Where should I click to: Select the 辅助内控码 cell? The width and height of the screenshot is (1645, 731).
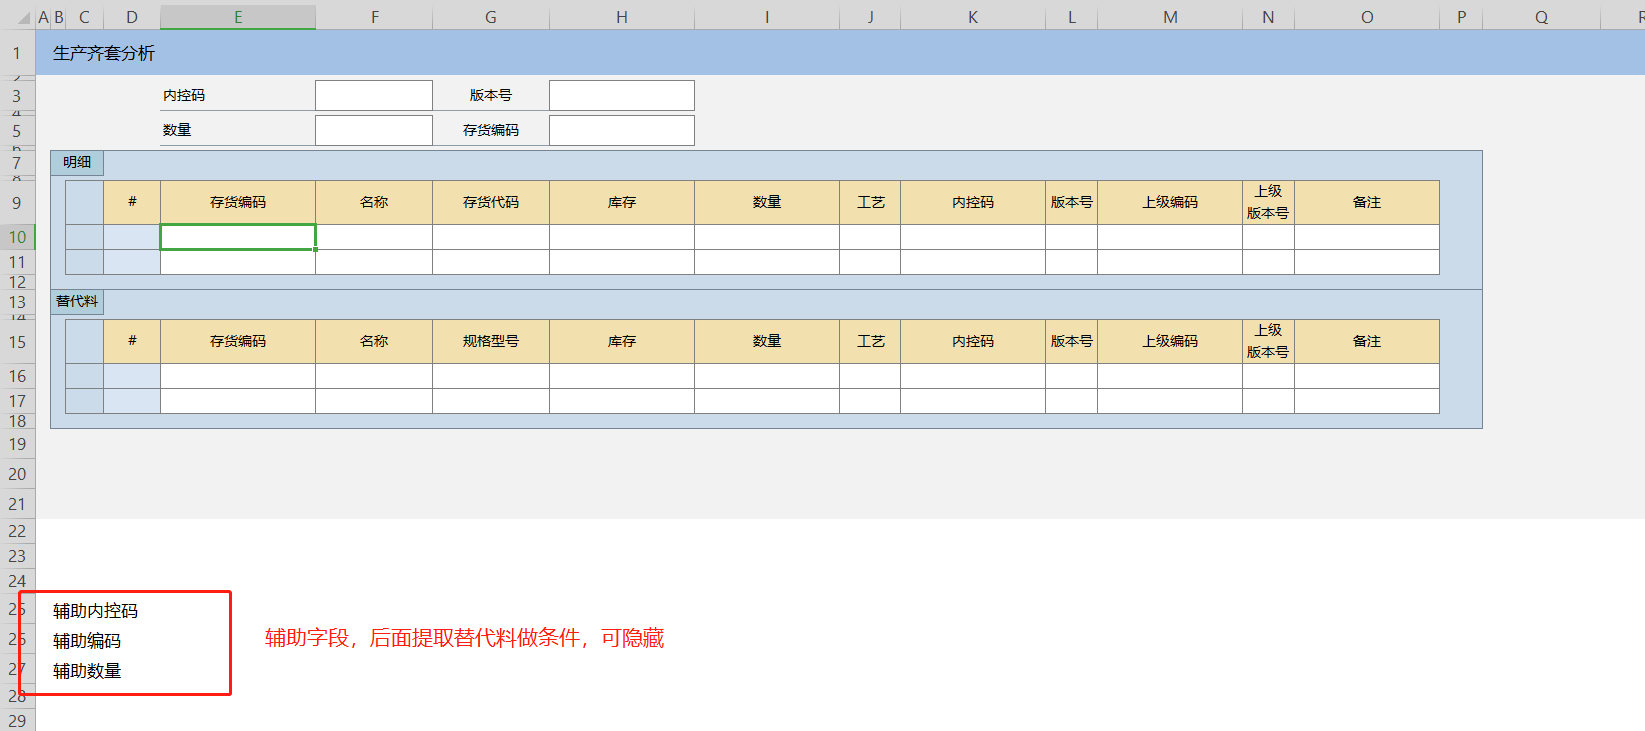click(96, 611)
